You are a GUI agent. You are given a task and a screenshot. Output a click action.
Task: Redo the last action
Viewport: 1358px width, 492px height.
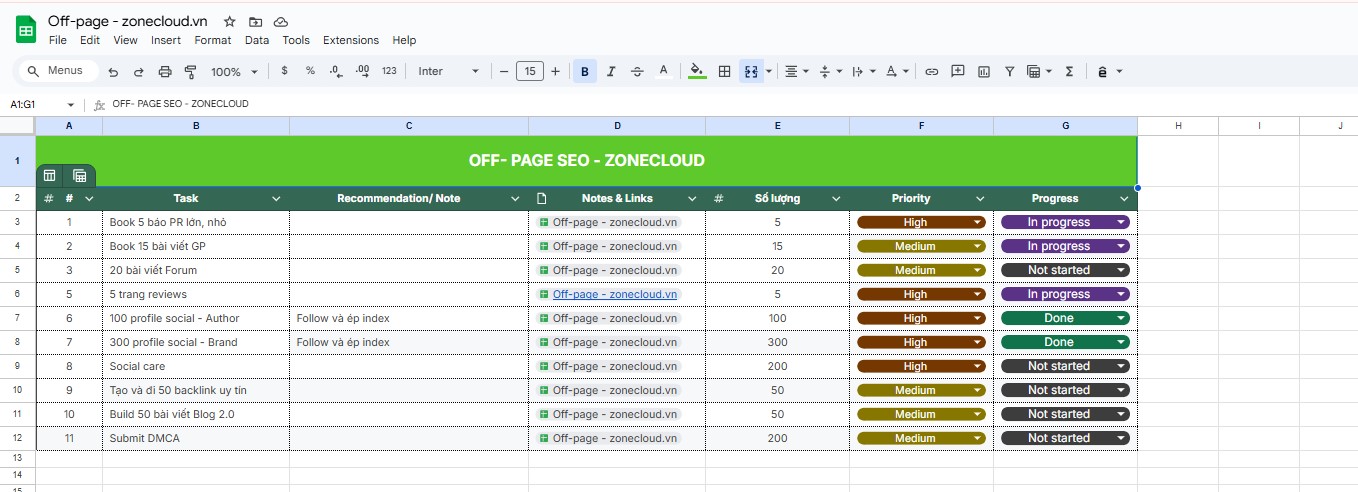tap(139, 71)
